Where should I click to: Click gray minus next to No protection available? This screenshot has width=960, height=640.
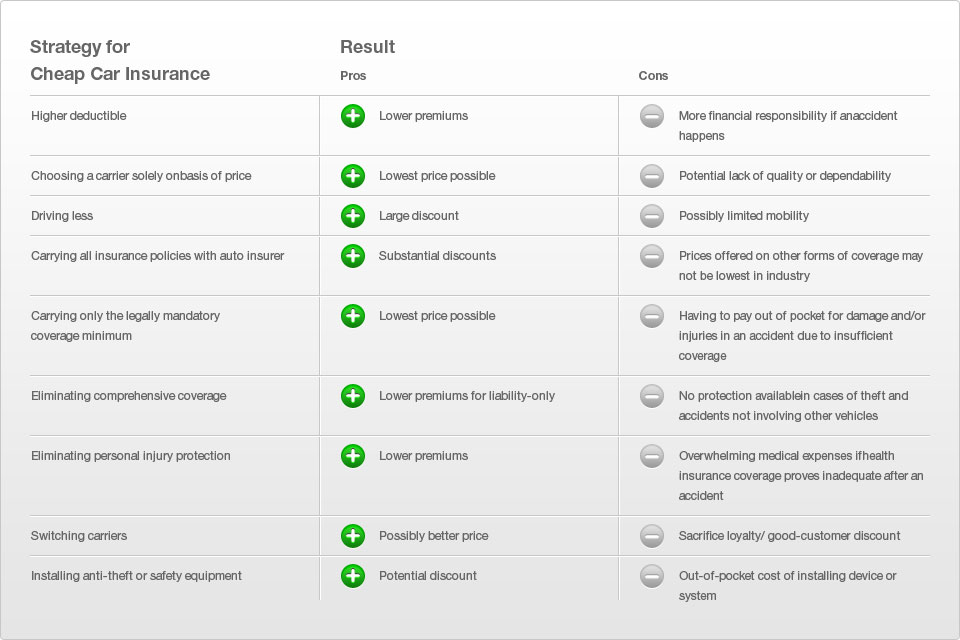(x=652, y=396)
